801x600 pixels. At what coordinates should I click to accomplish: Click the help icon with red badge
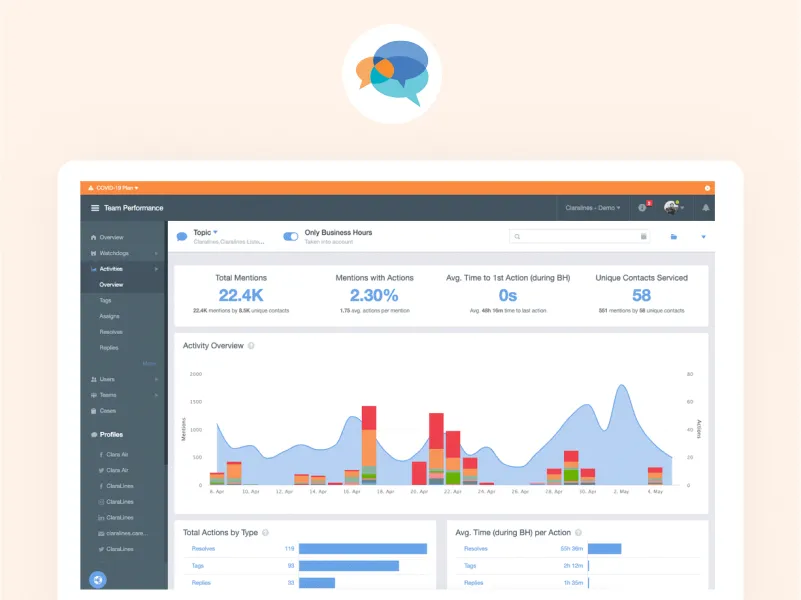642,207
